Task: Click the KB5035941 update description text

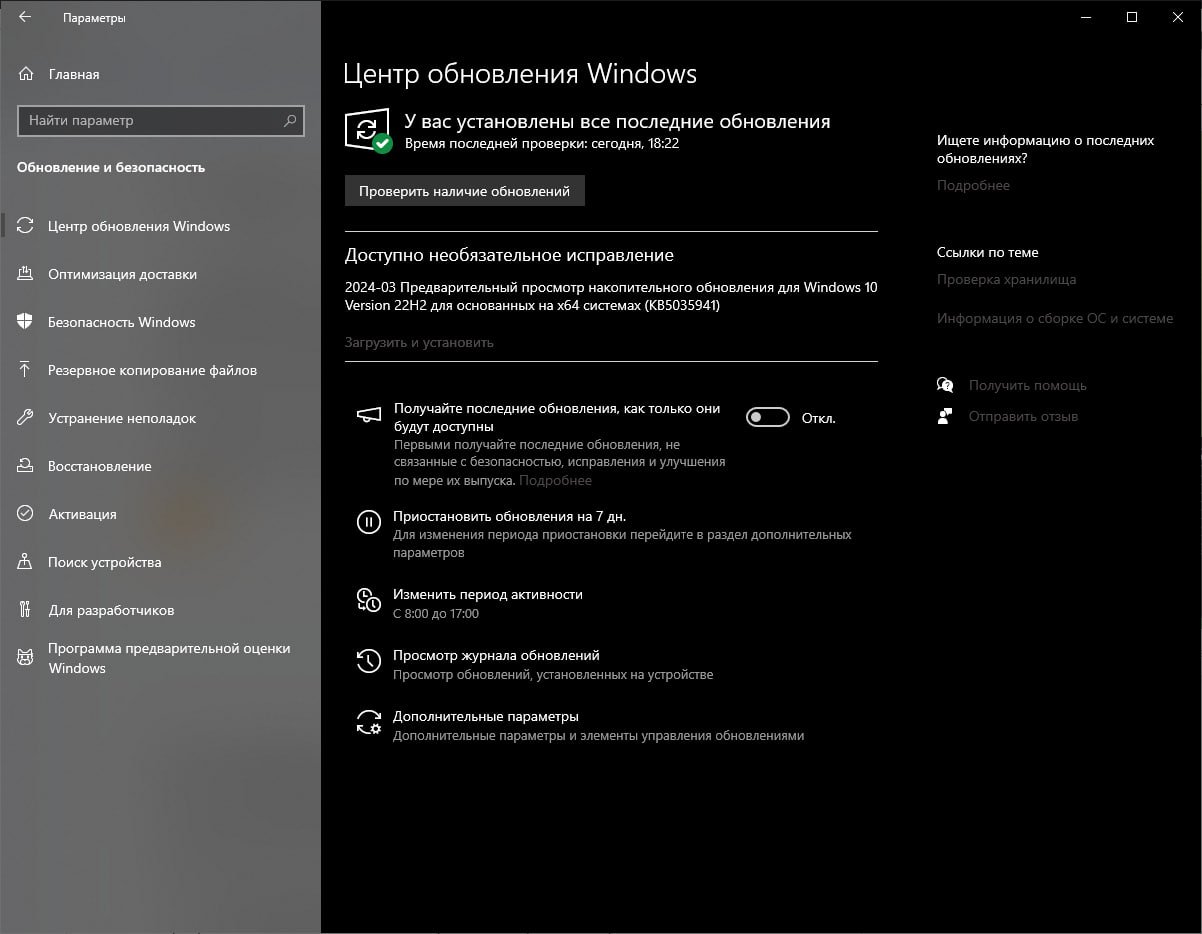Action: click(611, 296)
